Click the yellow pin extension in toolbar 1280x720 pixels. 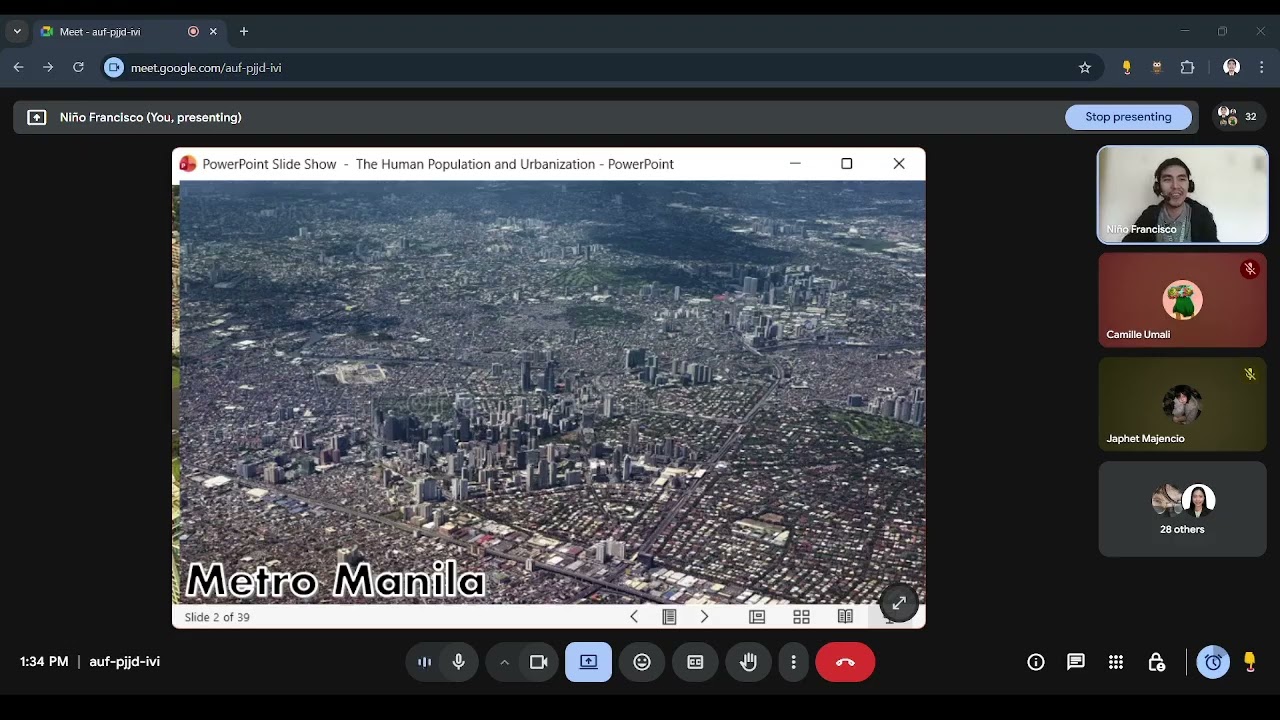[x=1127, y=68]
